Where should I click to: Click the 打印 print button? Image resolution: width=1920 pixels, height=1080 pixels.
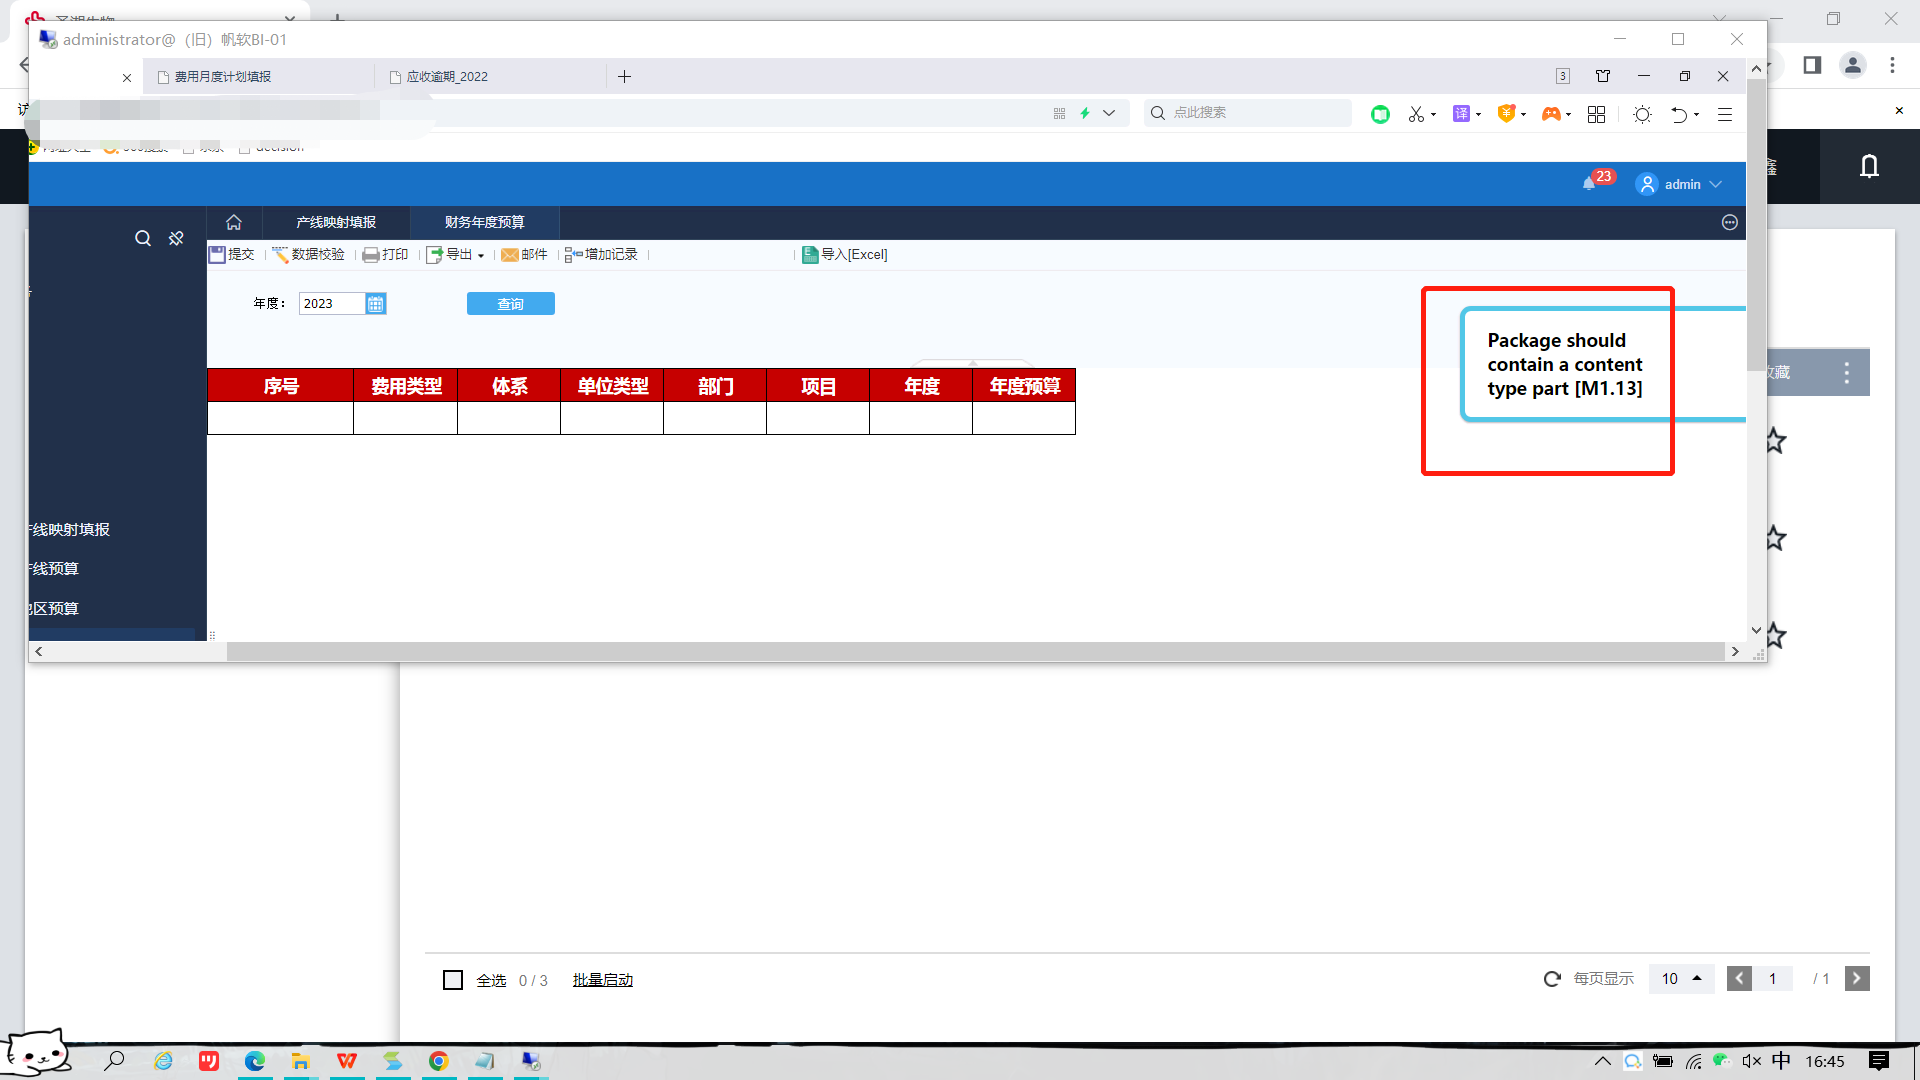[386, 255]
